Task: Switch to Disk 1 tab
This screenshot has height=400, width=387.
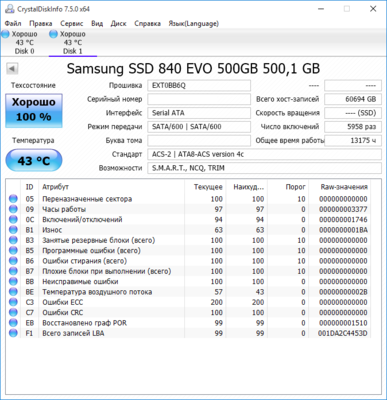Action: point(72,43)
